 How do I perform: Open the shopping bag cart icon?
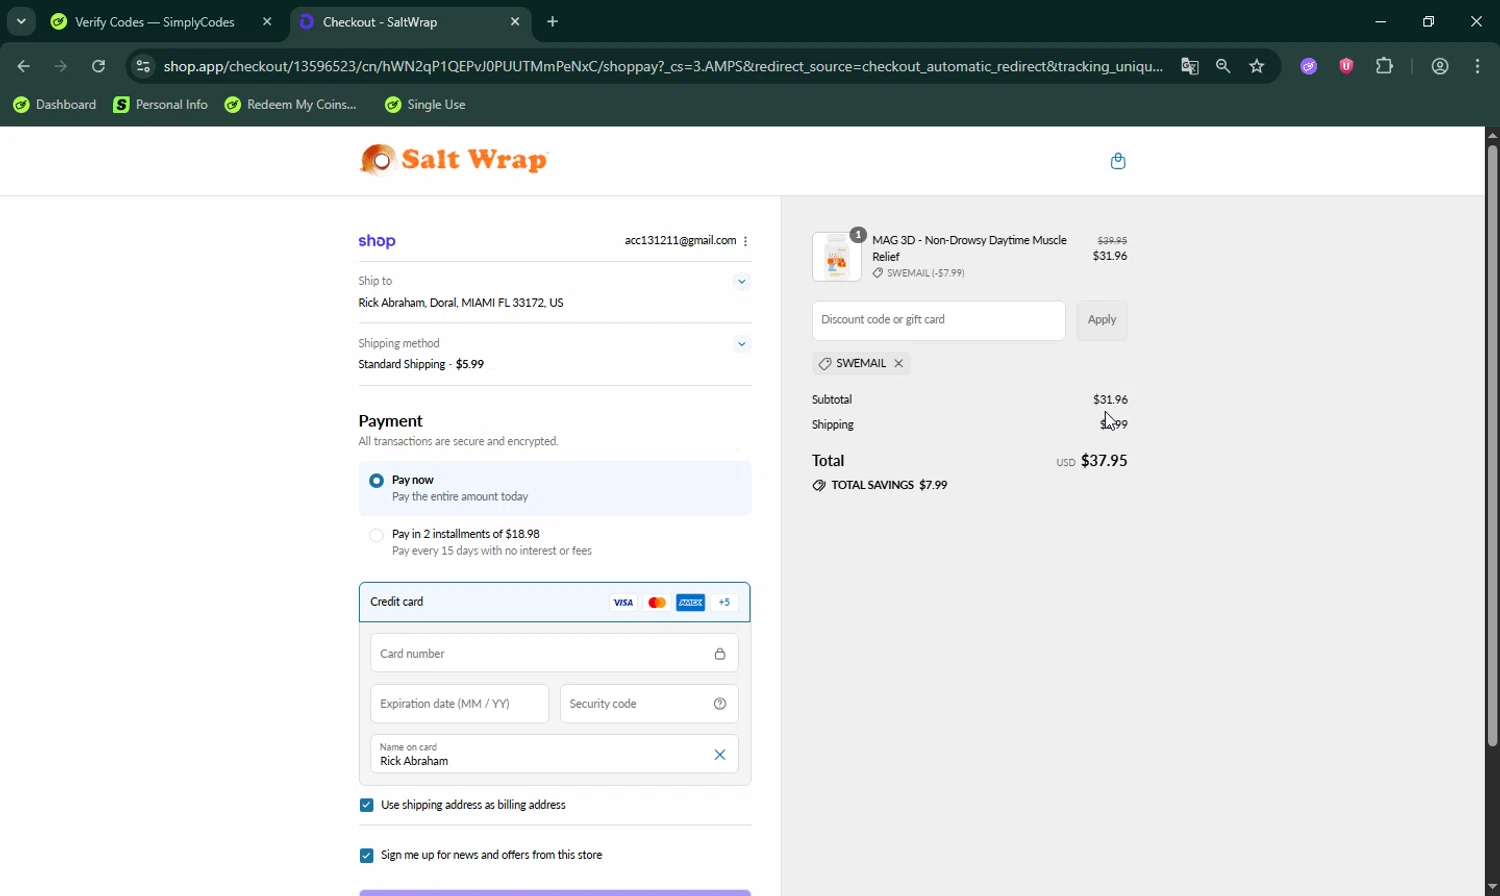click(1118, 161)
